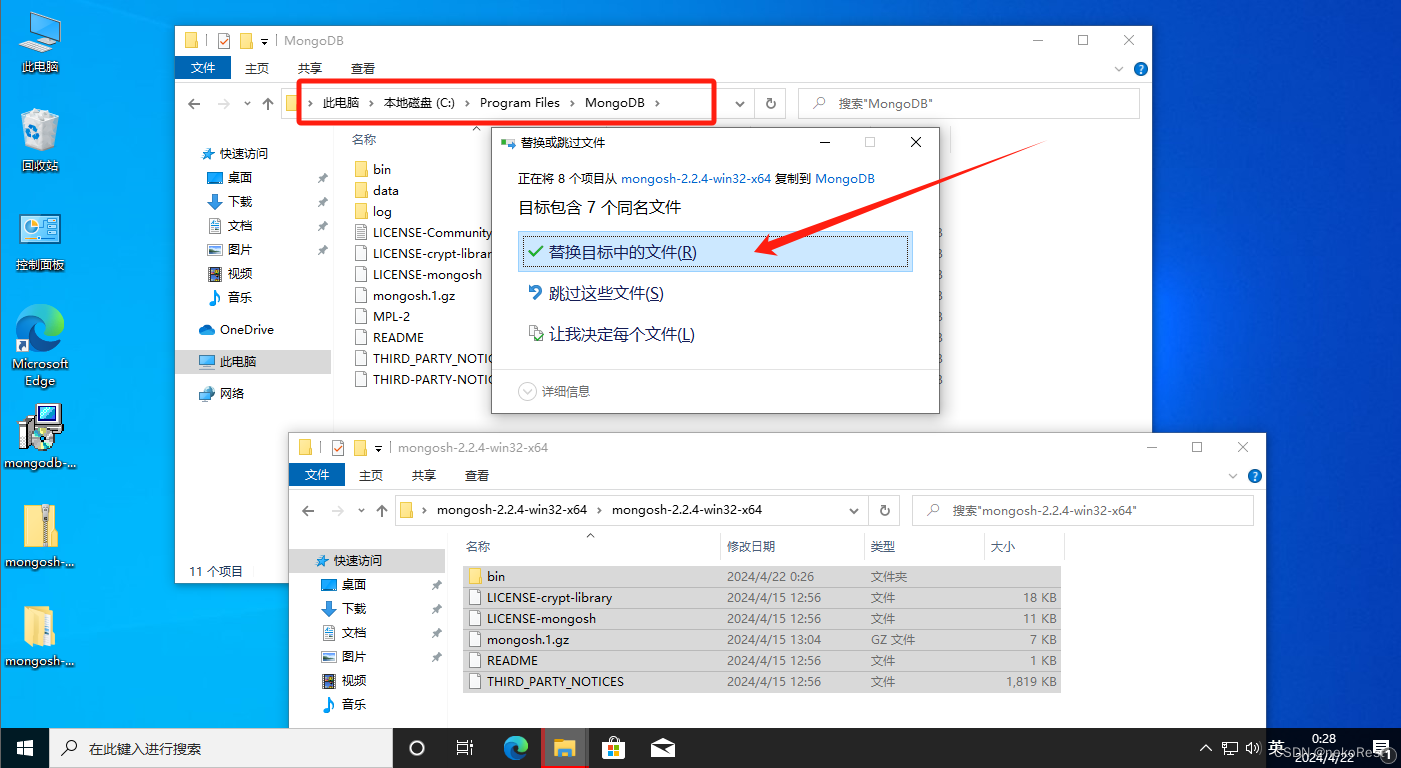
Task: Click the Windows Start button
Action: pos(24,748)
